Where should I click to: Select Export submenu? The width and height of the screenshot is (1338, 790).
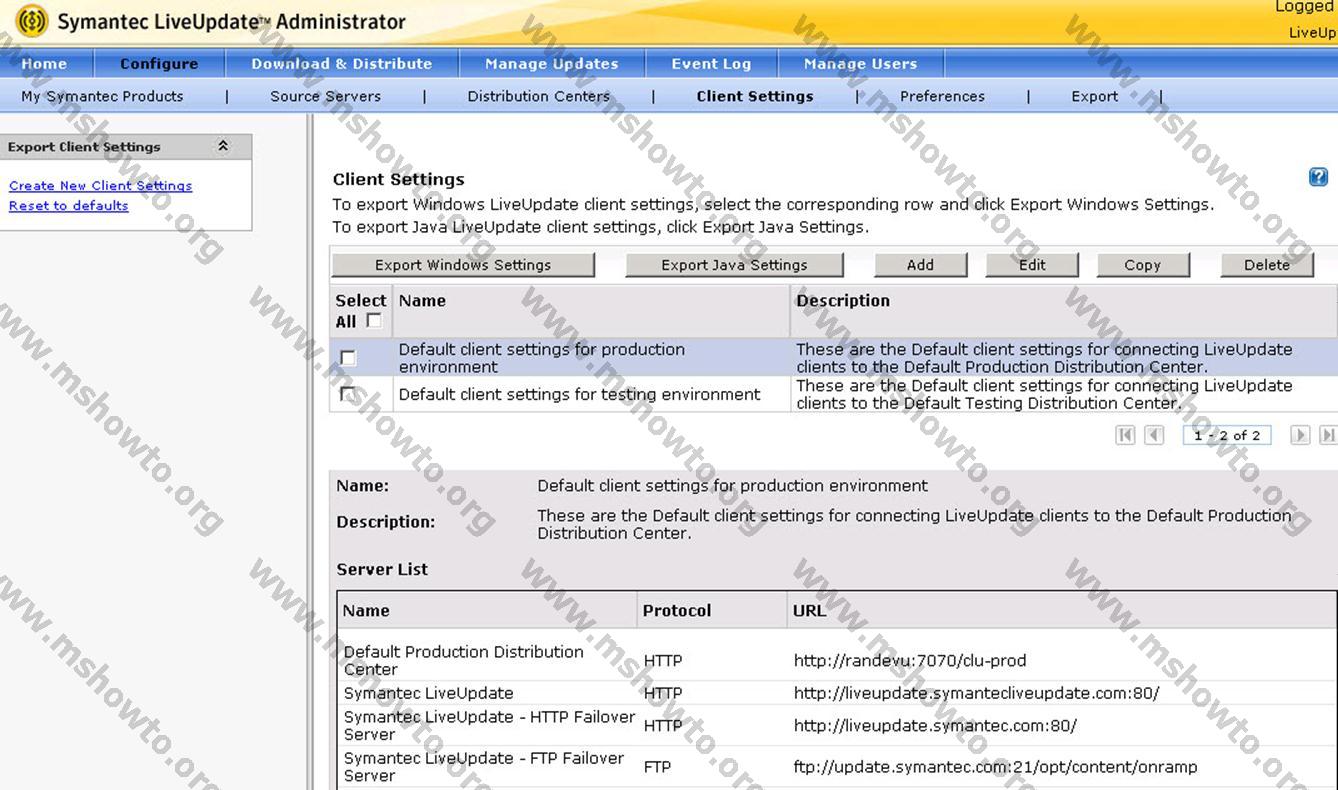[x=1095, y=96]
